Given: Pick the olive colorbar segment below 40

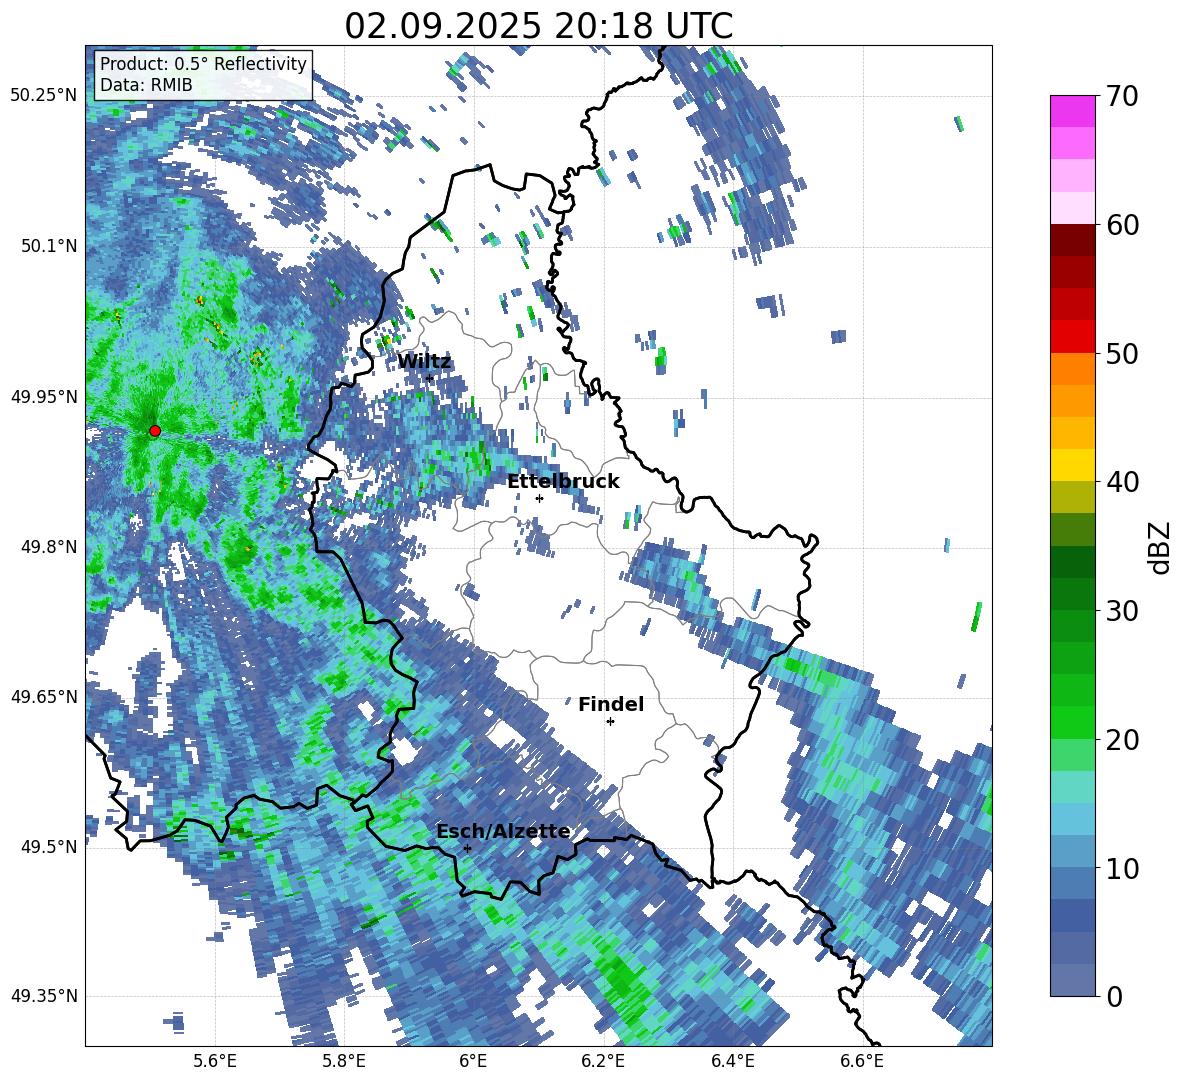Looking at the screenshot, I should [1072, 497].
